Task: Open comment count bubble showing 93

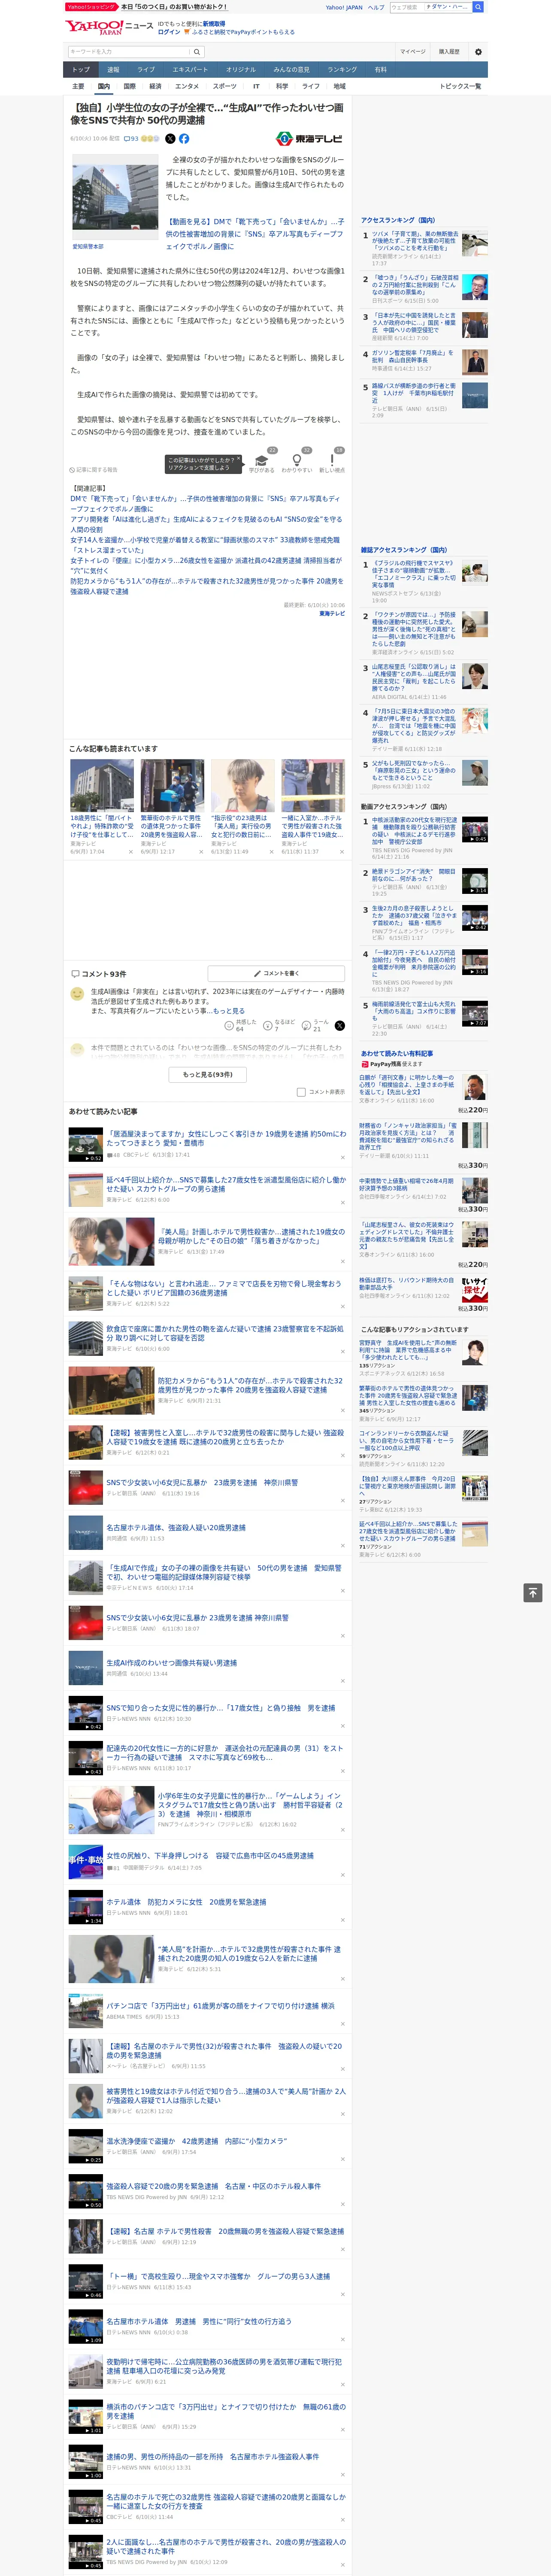Action: [131, 139]
